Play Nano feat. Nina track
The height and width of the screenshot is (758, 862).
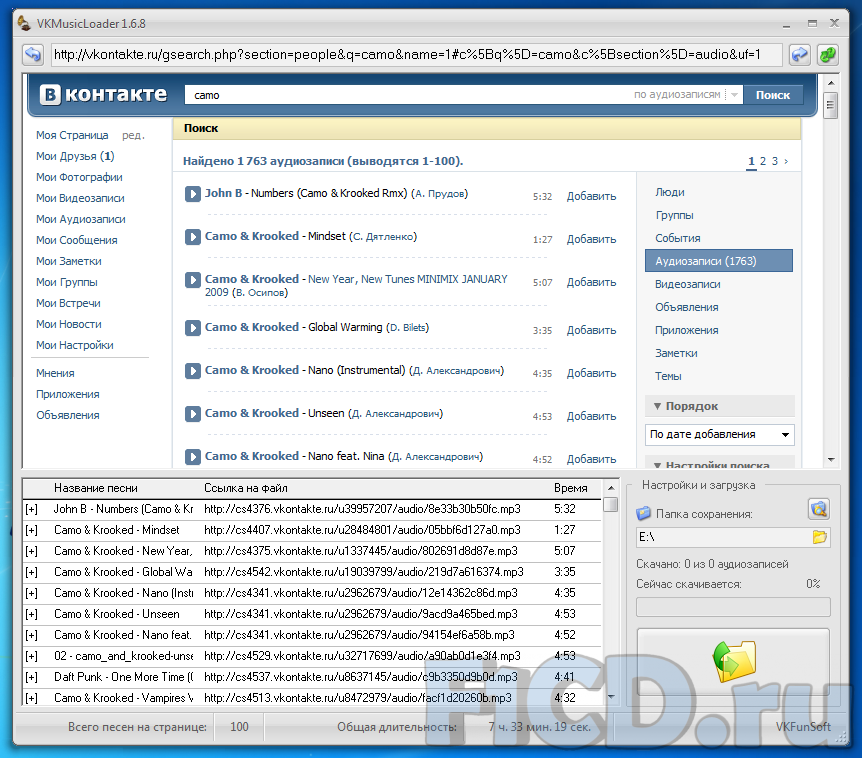click(x=192, y=456)
